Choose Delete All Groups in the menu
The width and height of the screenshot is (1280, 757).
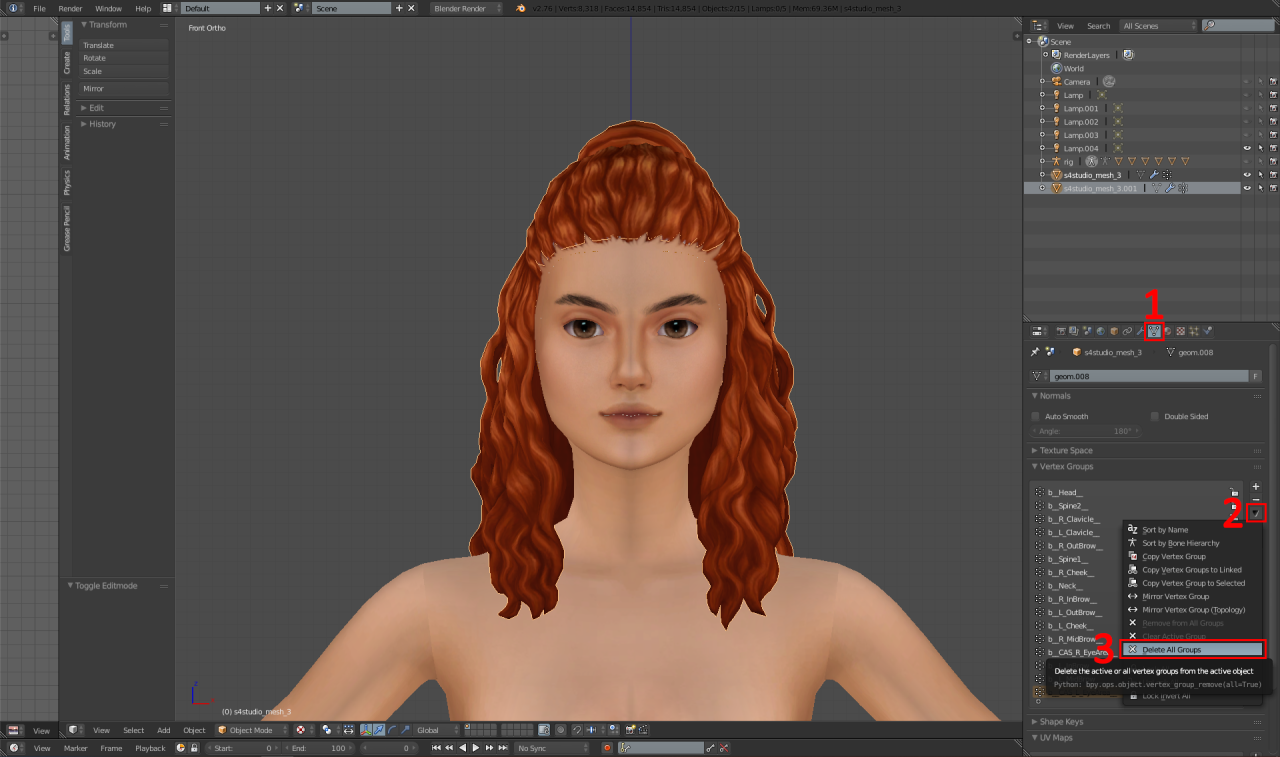(x=1192, y=650)
